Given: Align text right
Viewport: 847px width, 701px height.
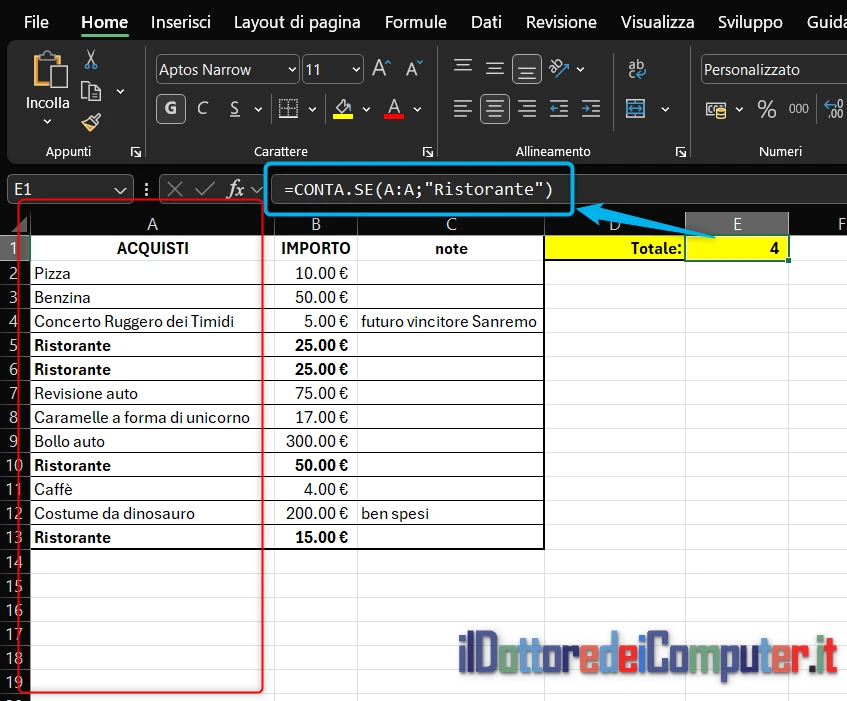Looking at the screenshot, I should (x=527, y=109).
